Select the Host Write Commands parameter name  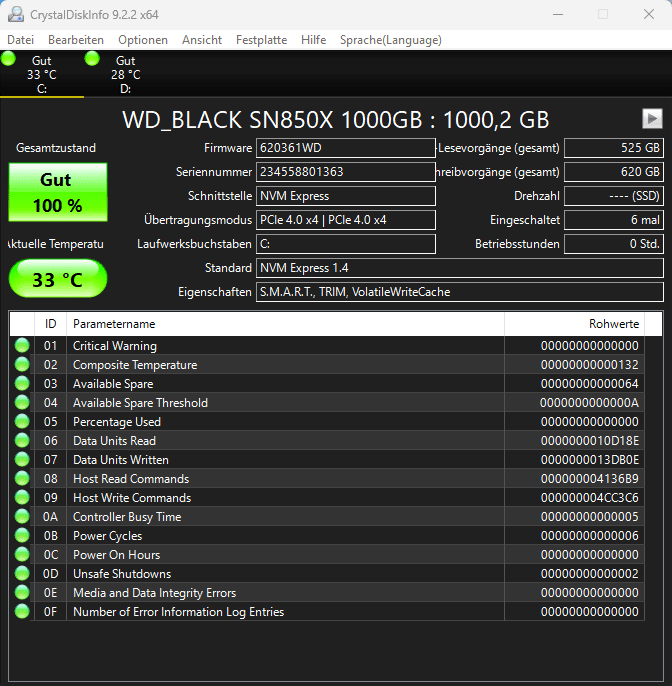(x=132, y=498)
